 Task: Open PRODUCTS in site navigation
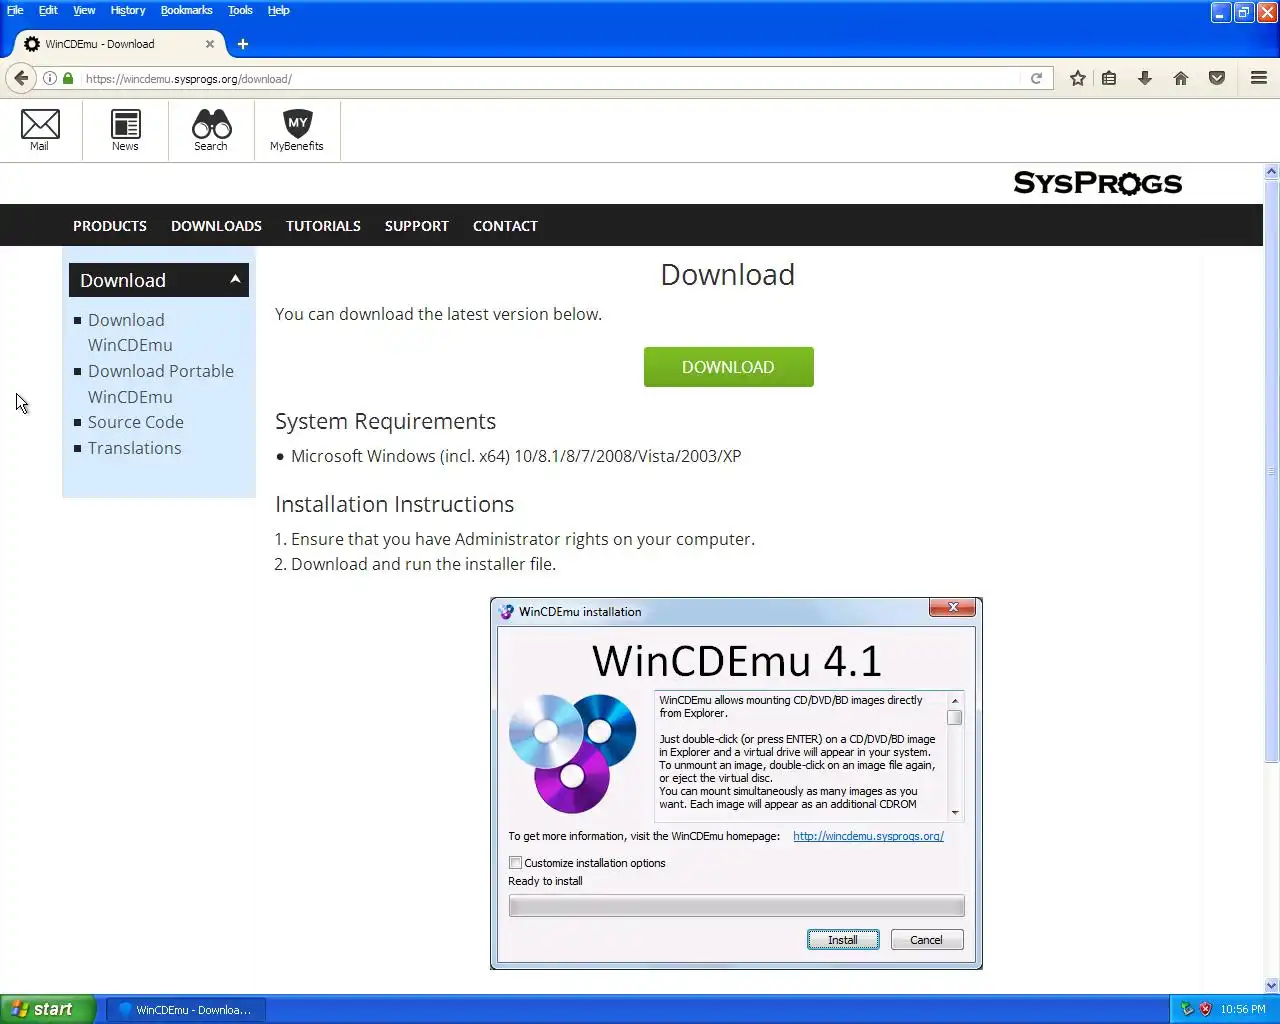tap(110, 226)
